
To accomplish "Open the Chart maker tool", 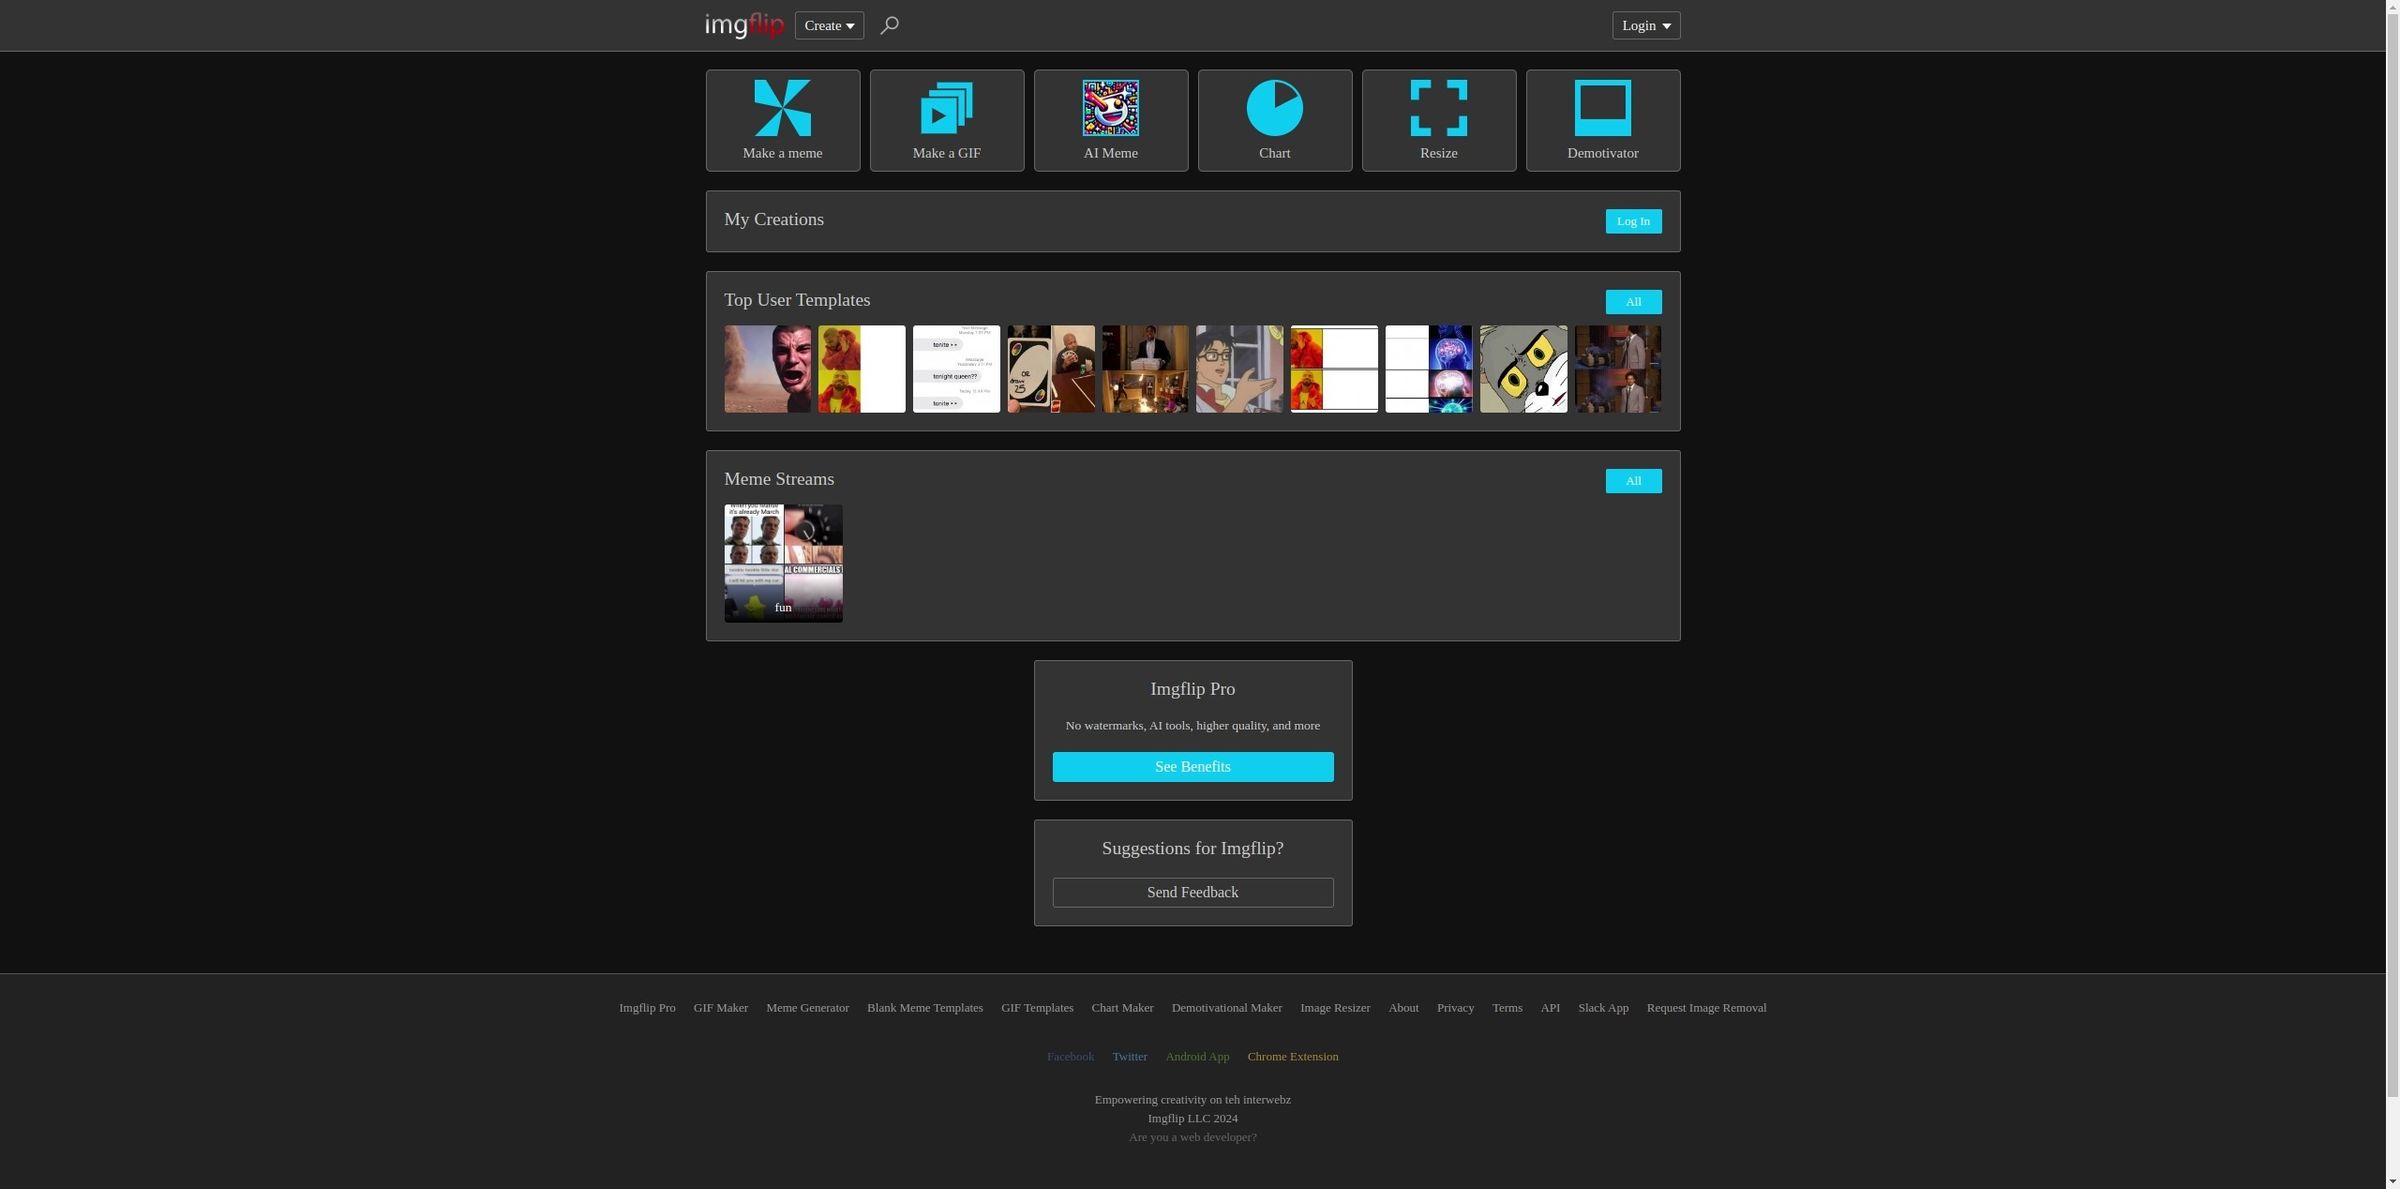I will click(x=1274, y=120).
